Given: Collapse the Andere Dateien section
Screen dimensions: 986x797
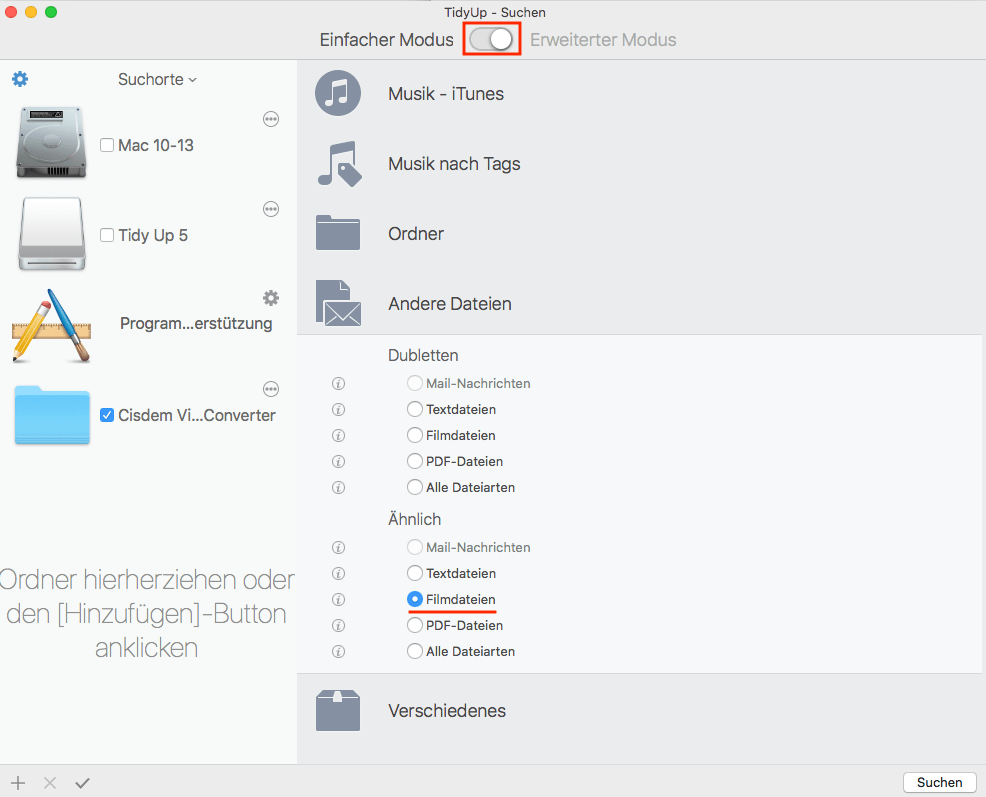Looking at the screenshot, I should click(449, 304).
